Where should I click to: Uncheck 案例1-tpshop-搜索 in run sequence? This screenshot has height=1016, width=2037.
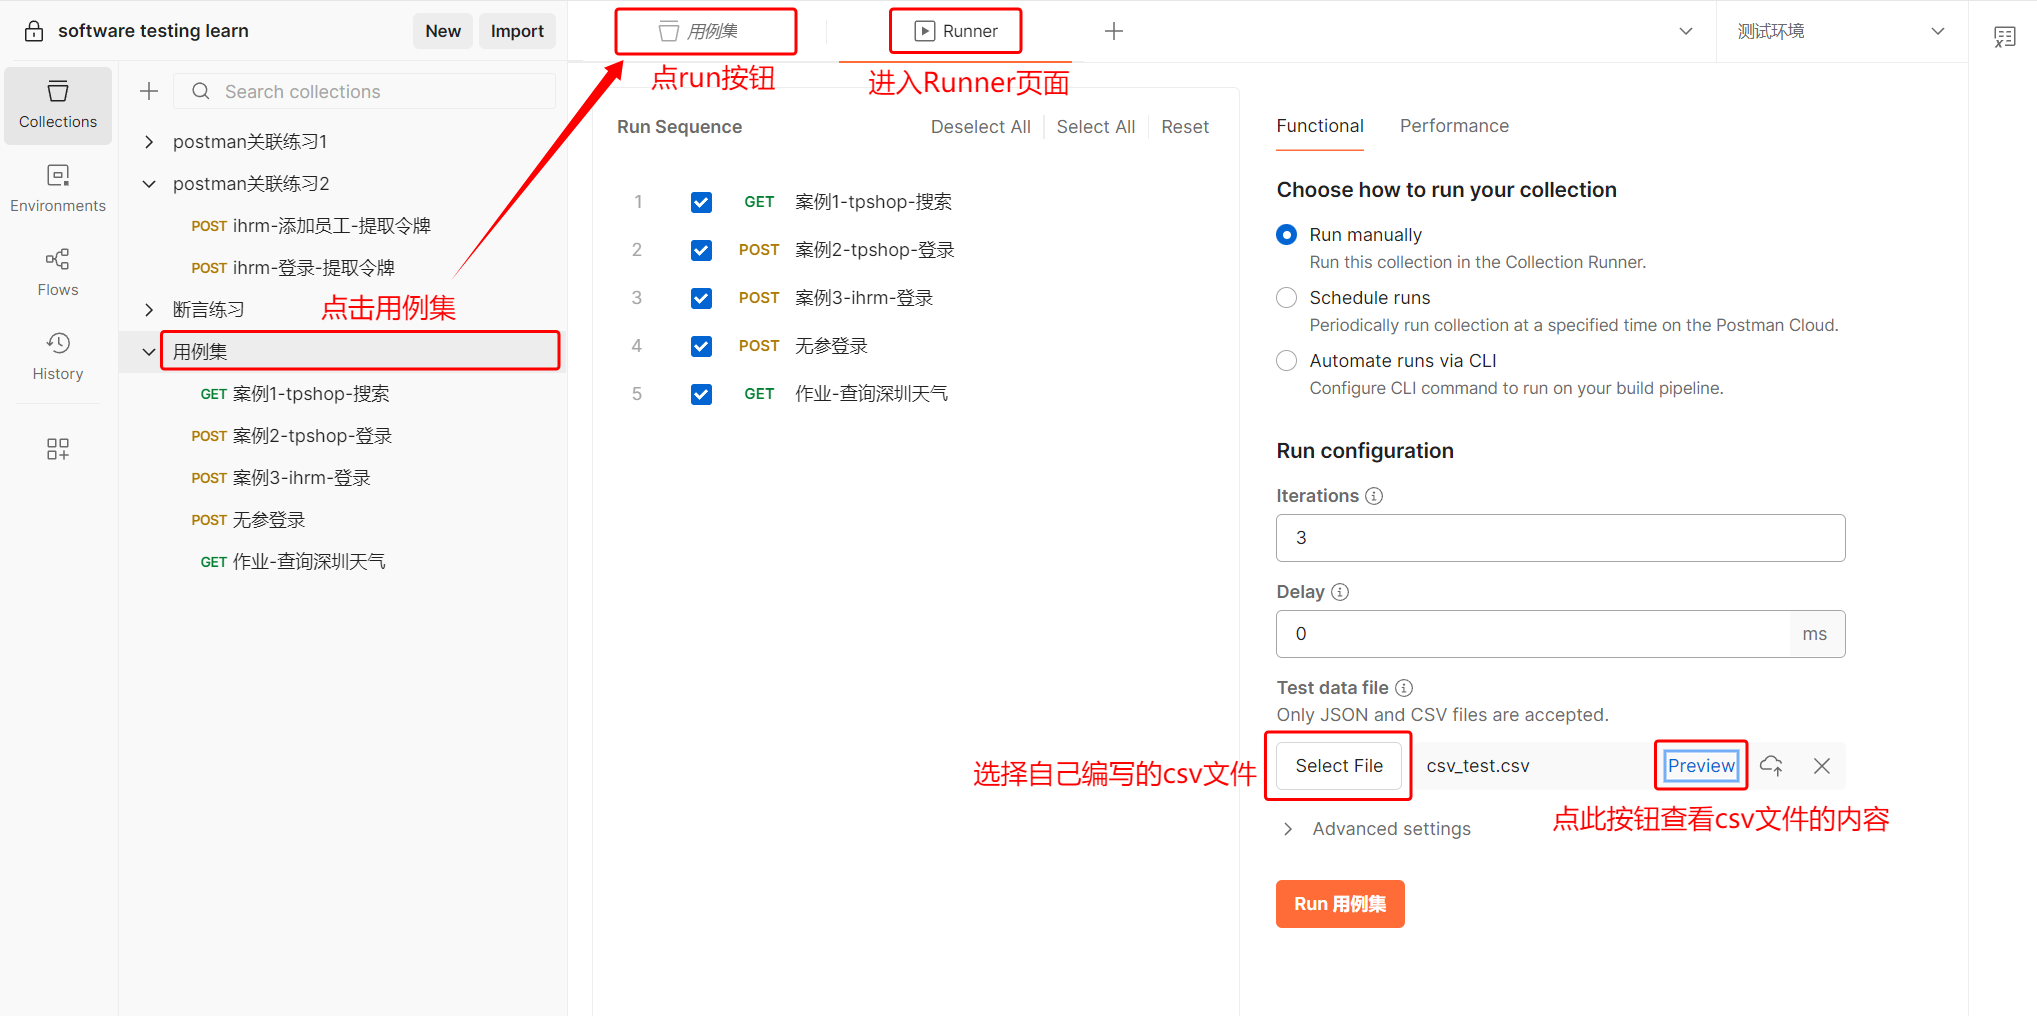coord(702,202)
